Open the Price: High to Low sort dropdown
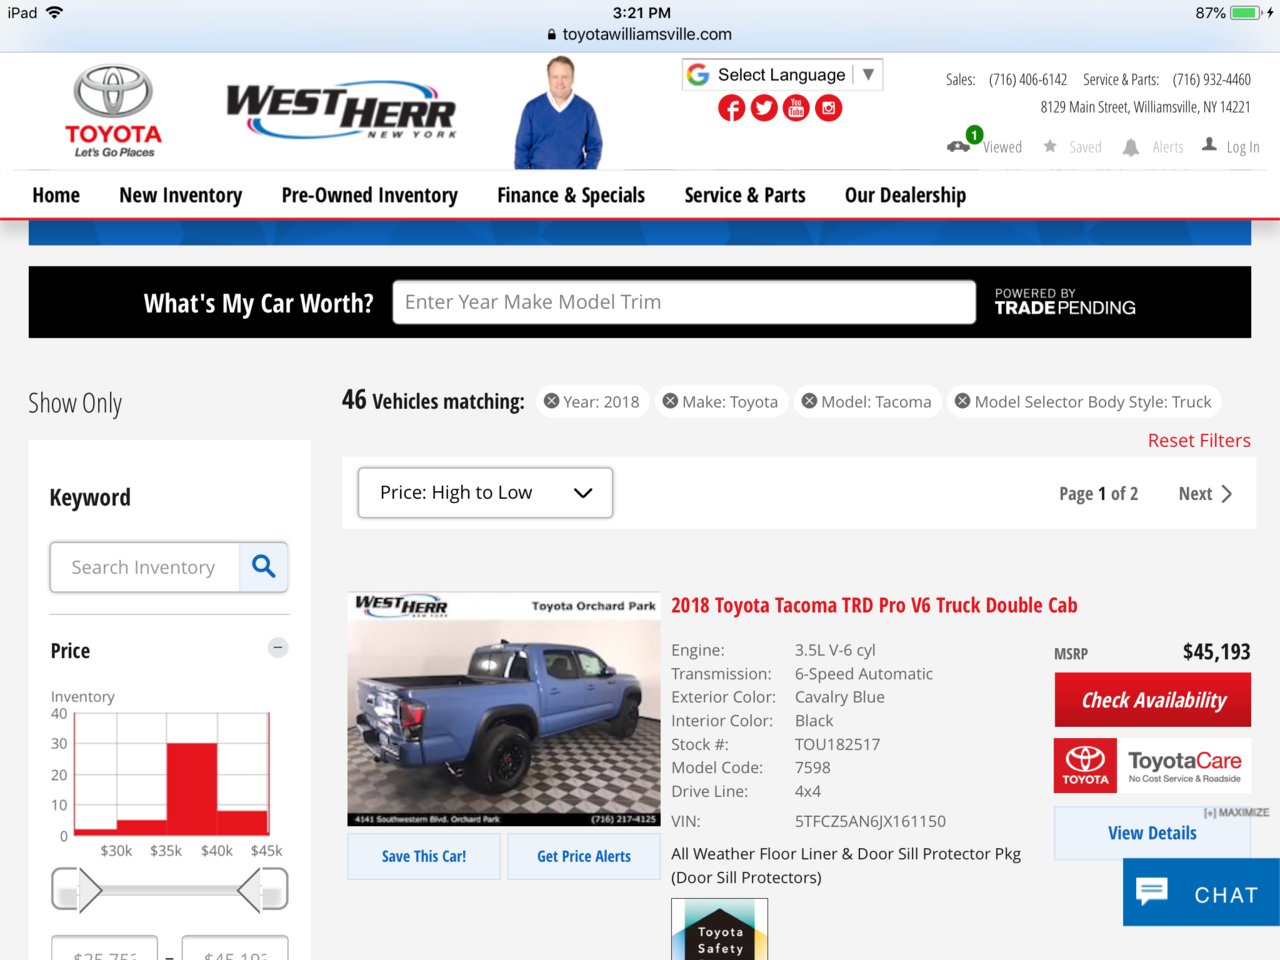 tap(485, 493)
